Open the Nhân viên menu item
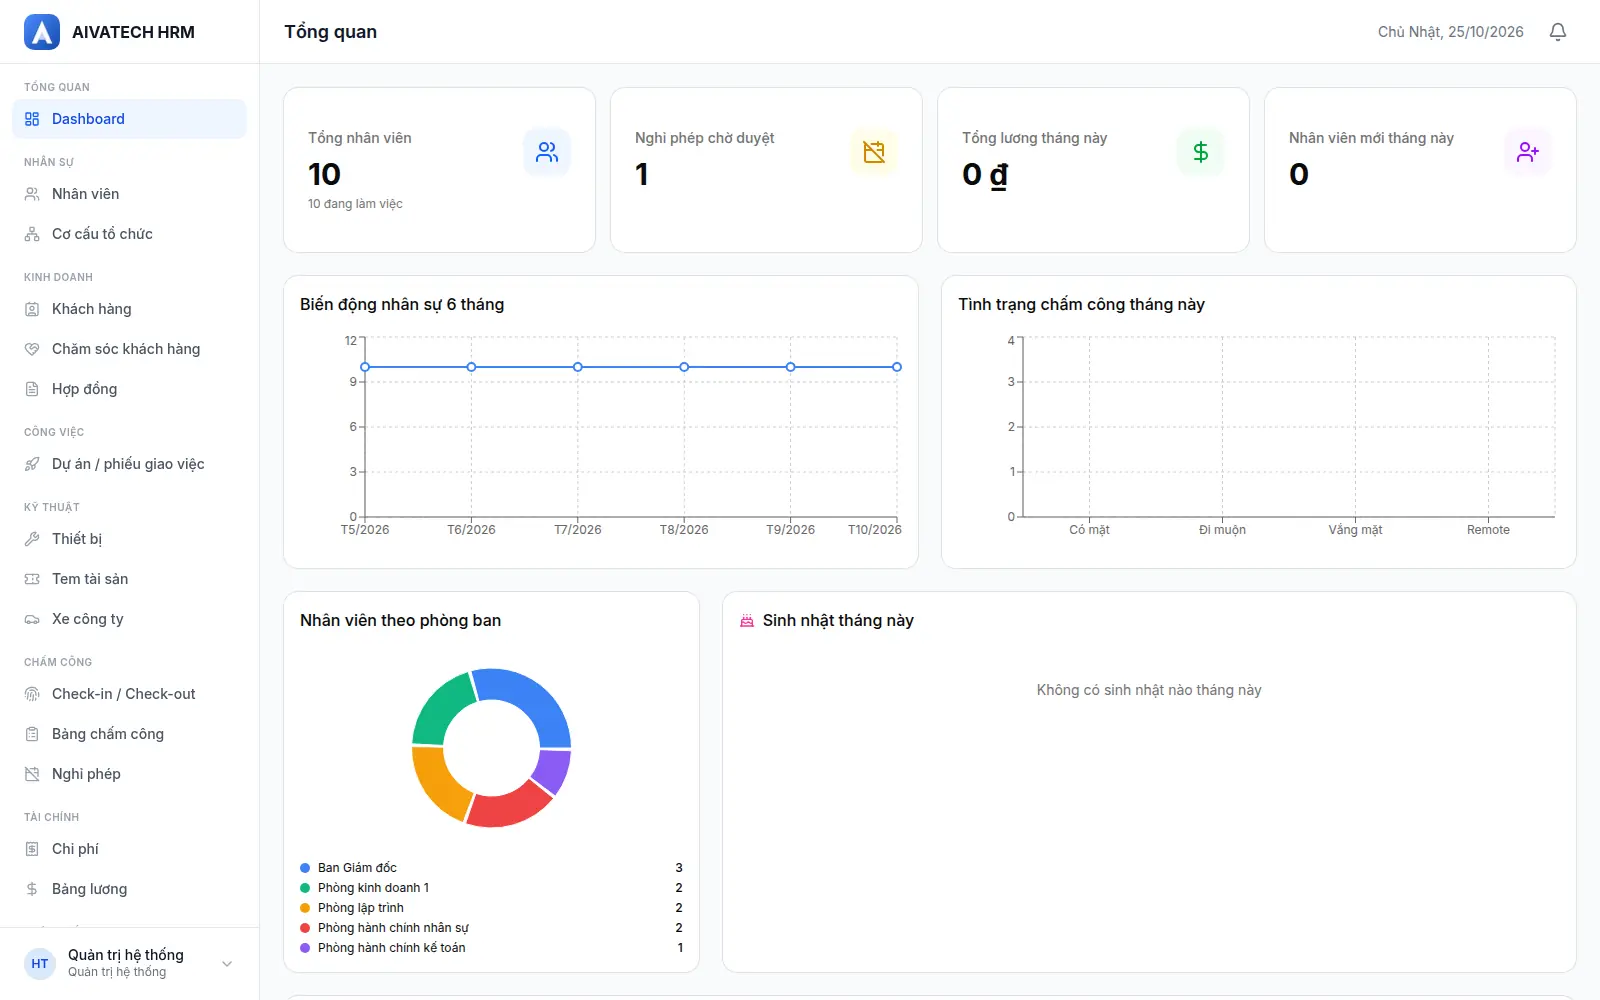 (129, 194)
